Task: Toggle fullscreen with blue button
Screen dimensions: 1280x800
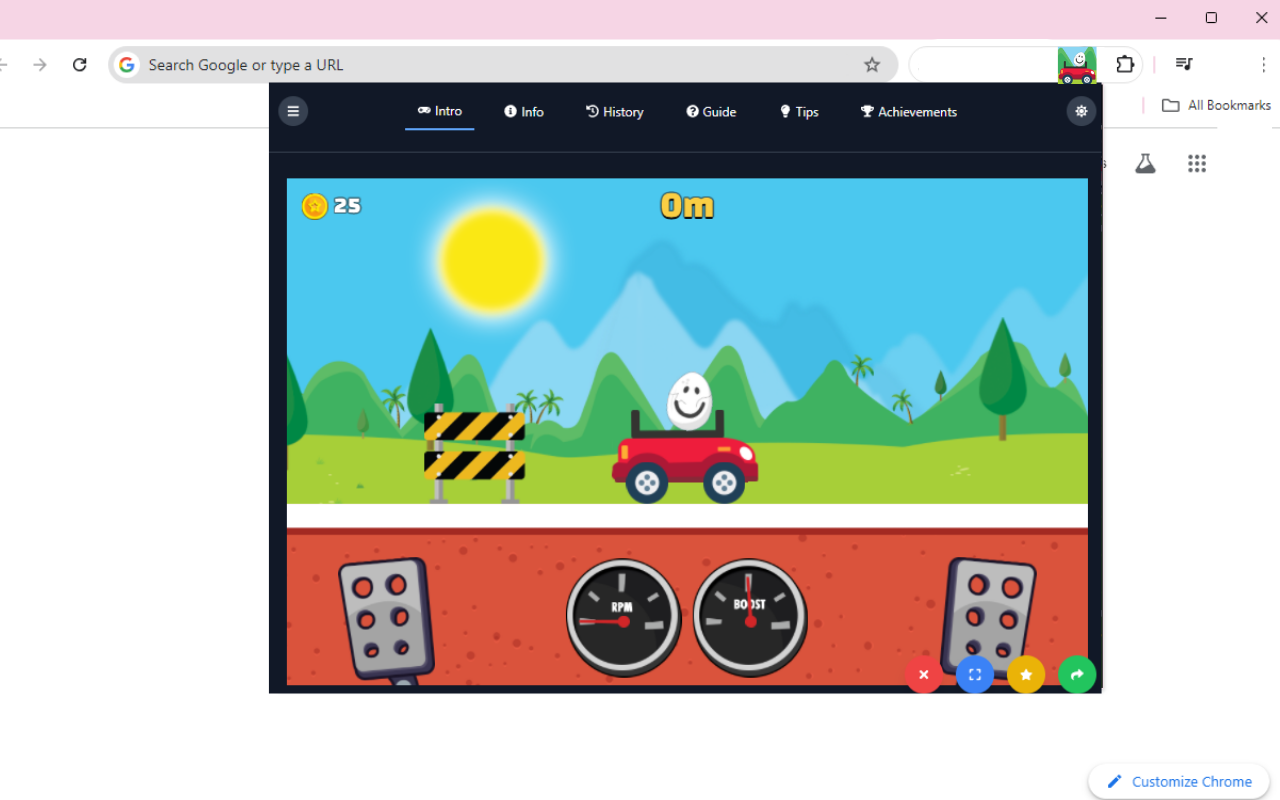Action: tap(975, 675)
